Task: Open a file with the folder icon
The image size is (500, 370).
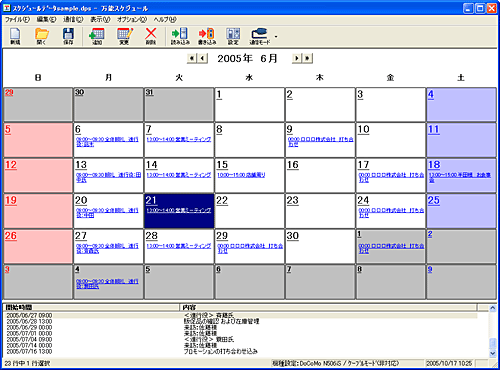Action: (x=42, y=36)
